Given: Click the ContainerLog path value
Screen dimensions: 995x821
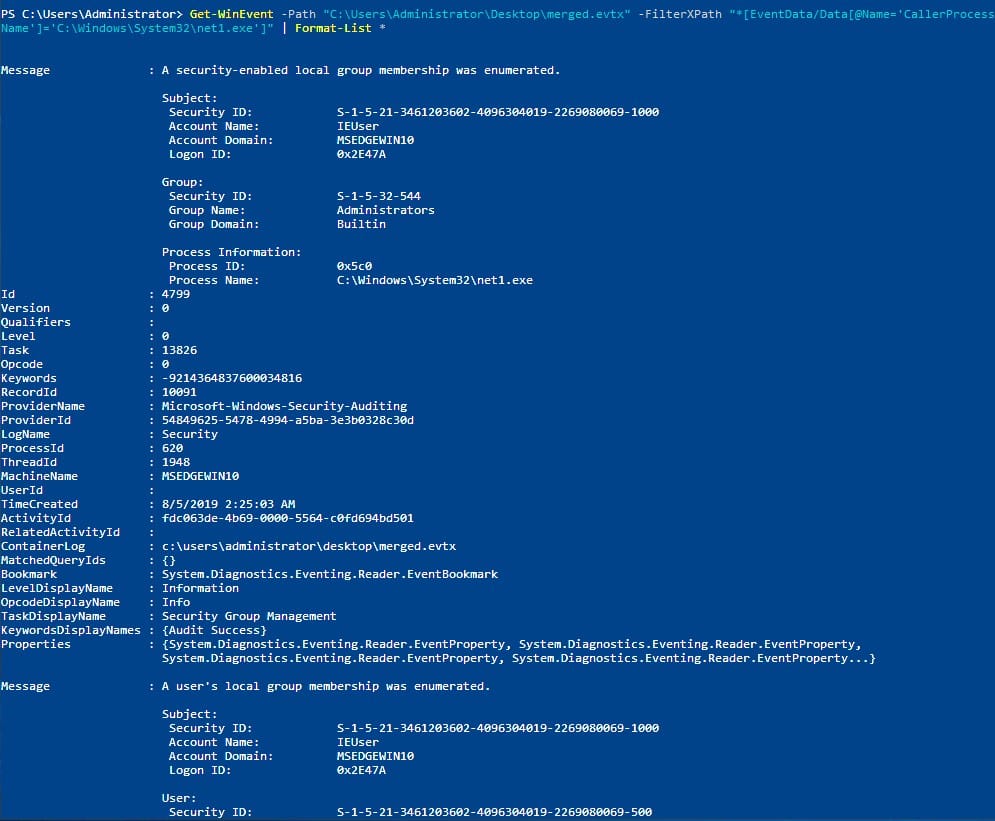Looking at the screenshot, I should pos(309,546).
